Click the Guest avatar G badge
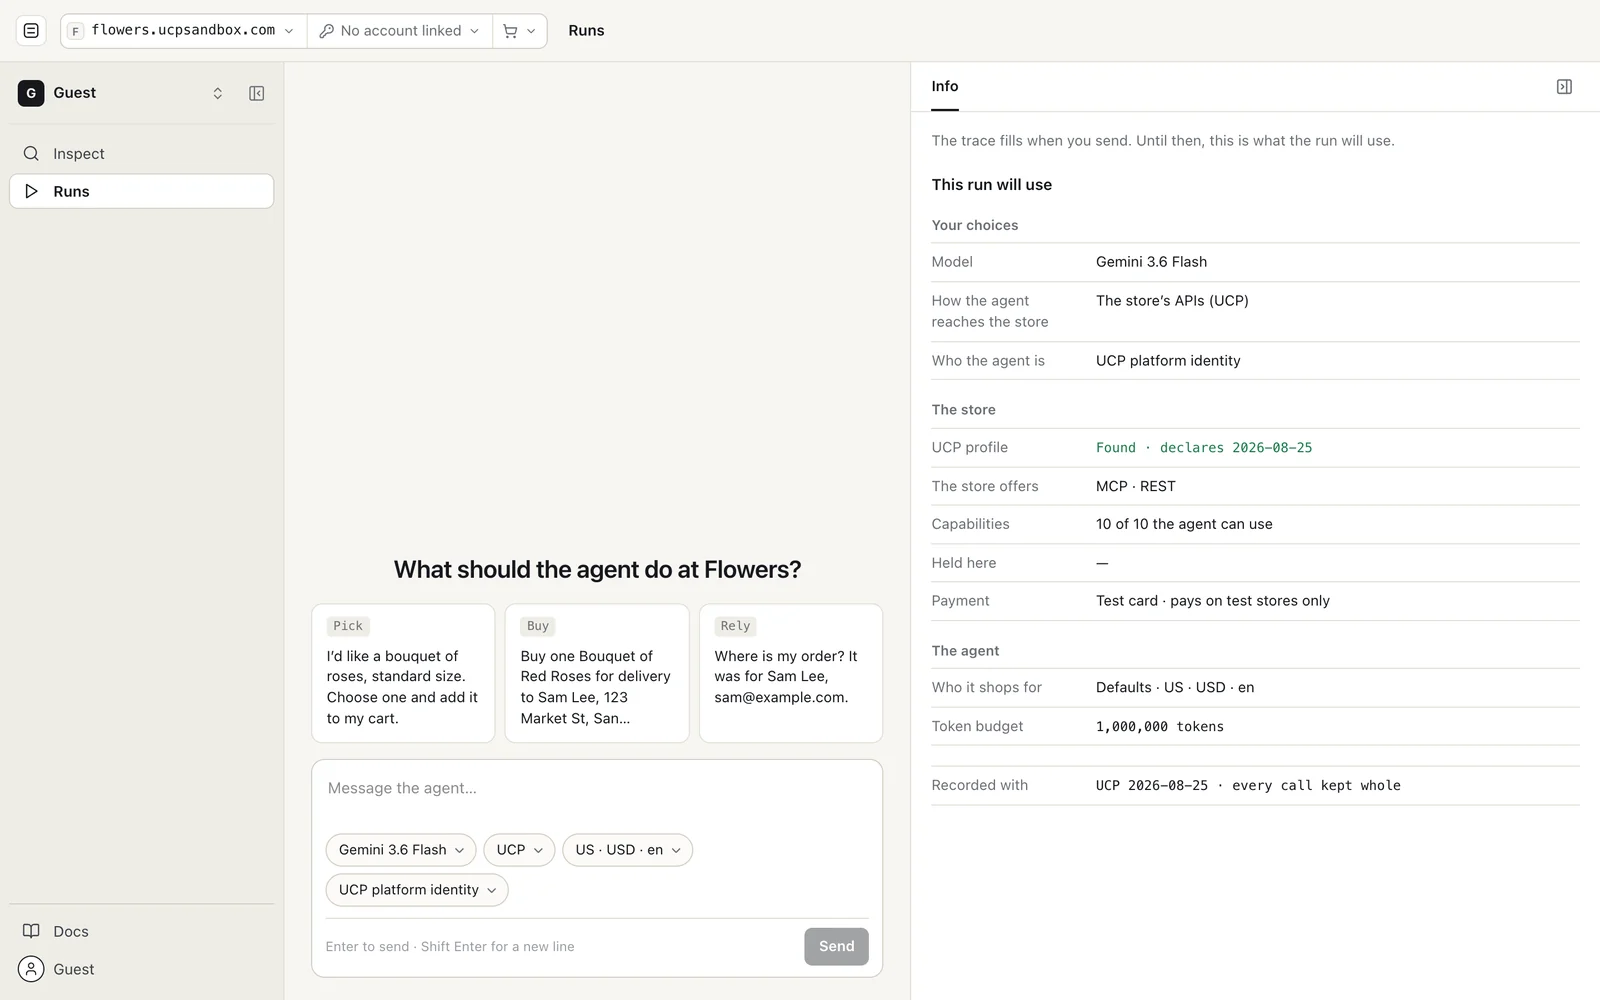1600x1000 pixels. click(x=31, y=93)
